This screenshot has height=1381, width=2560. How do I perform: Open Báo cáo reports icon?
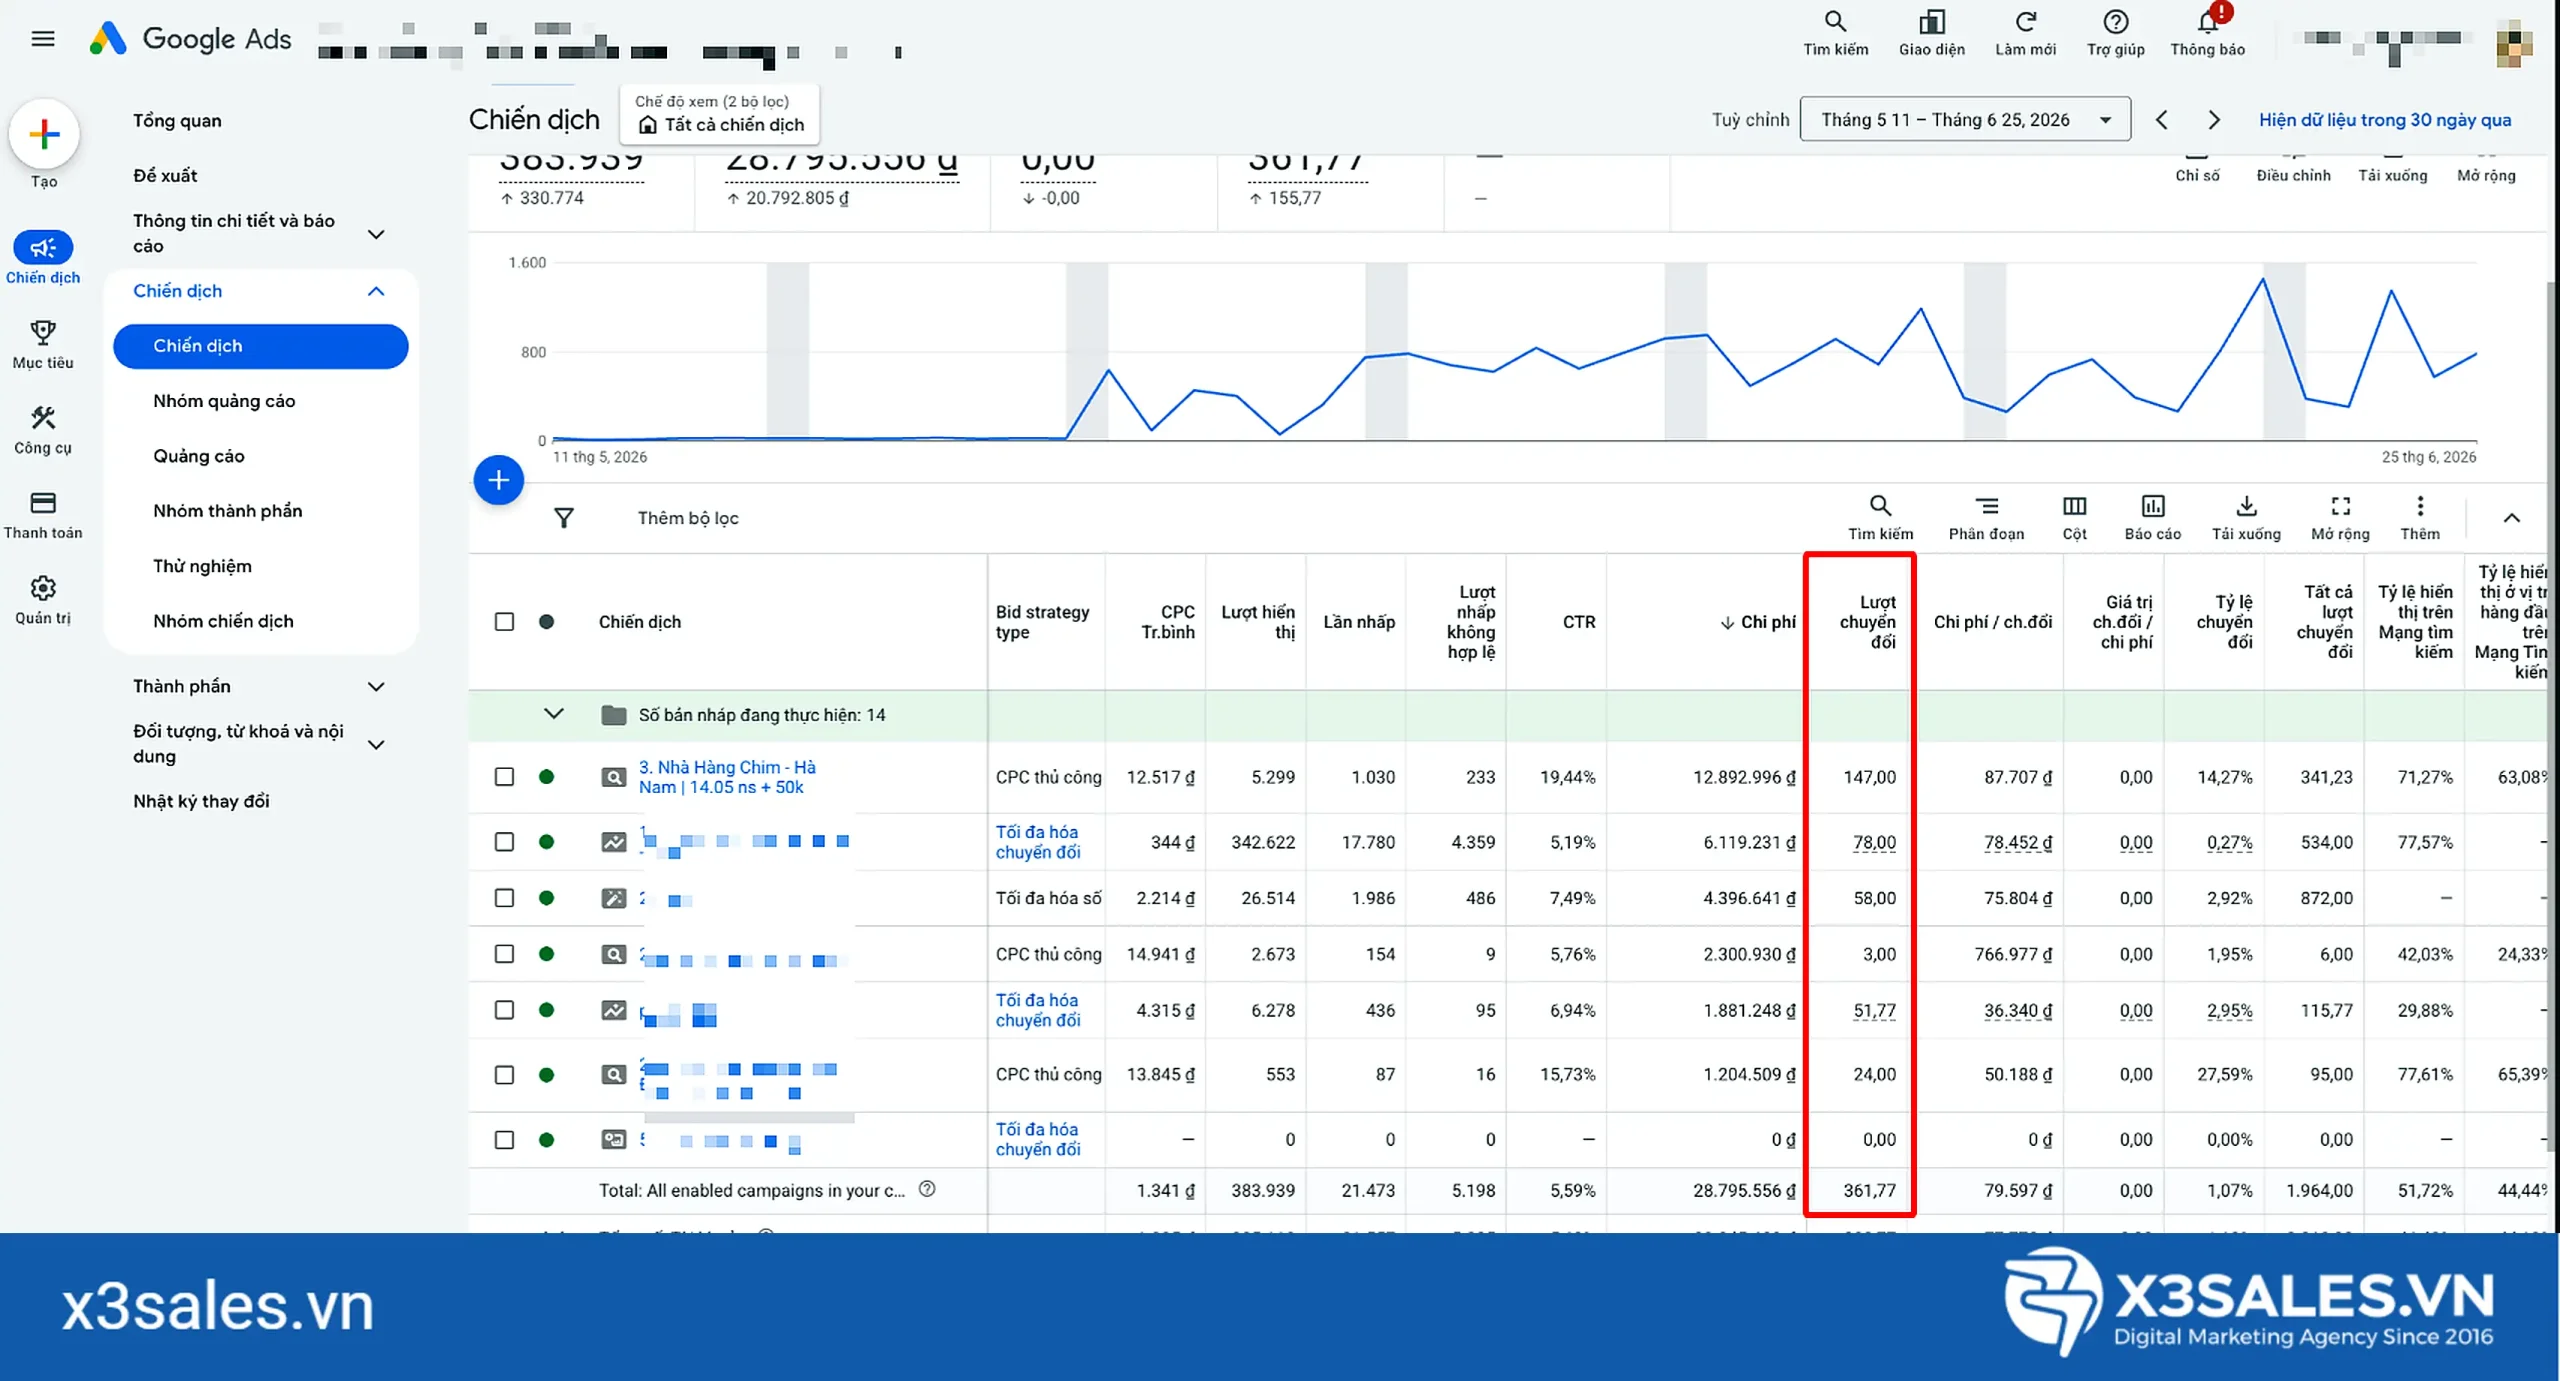tap(2152, 517)
